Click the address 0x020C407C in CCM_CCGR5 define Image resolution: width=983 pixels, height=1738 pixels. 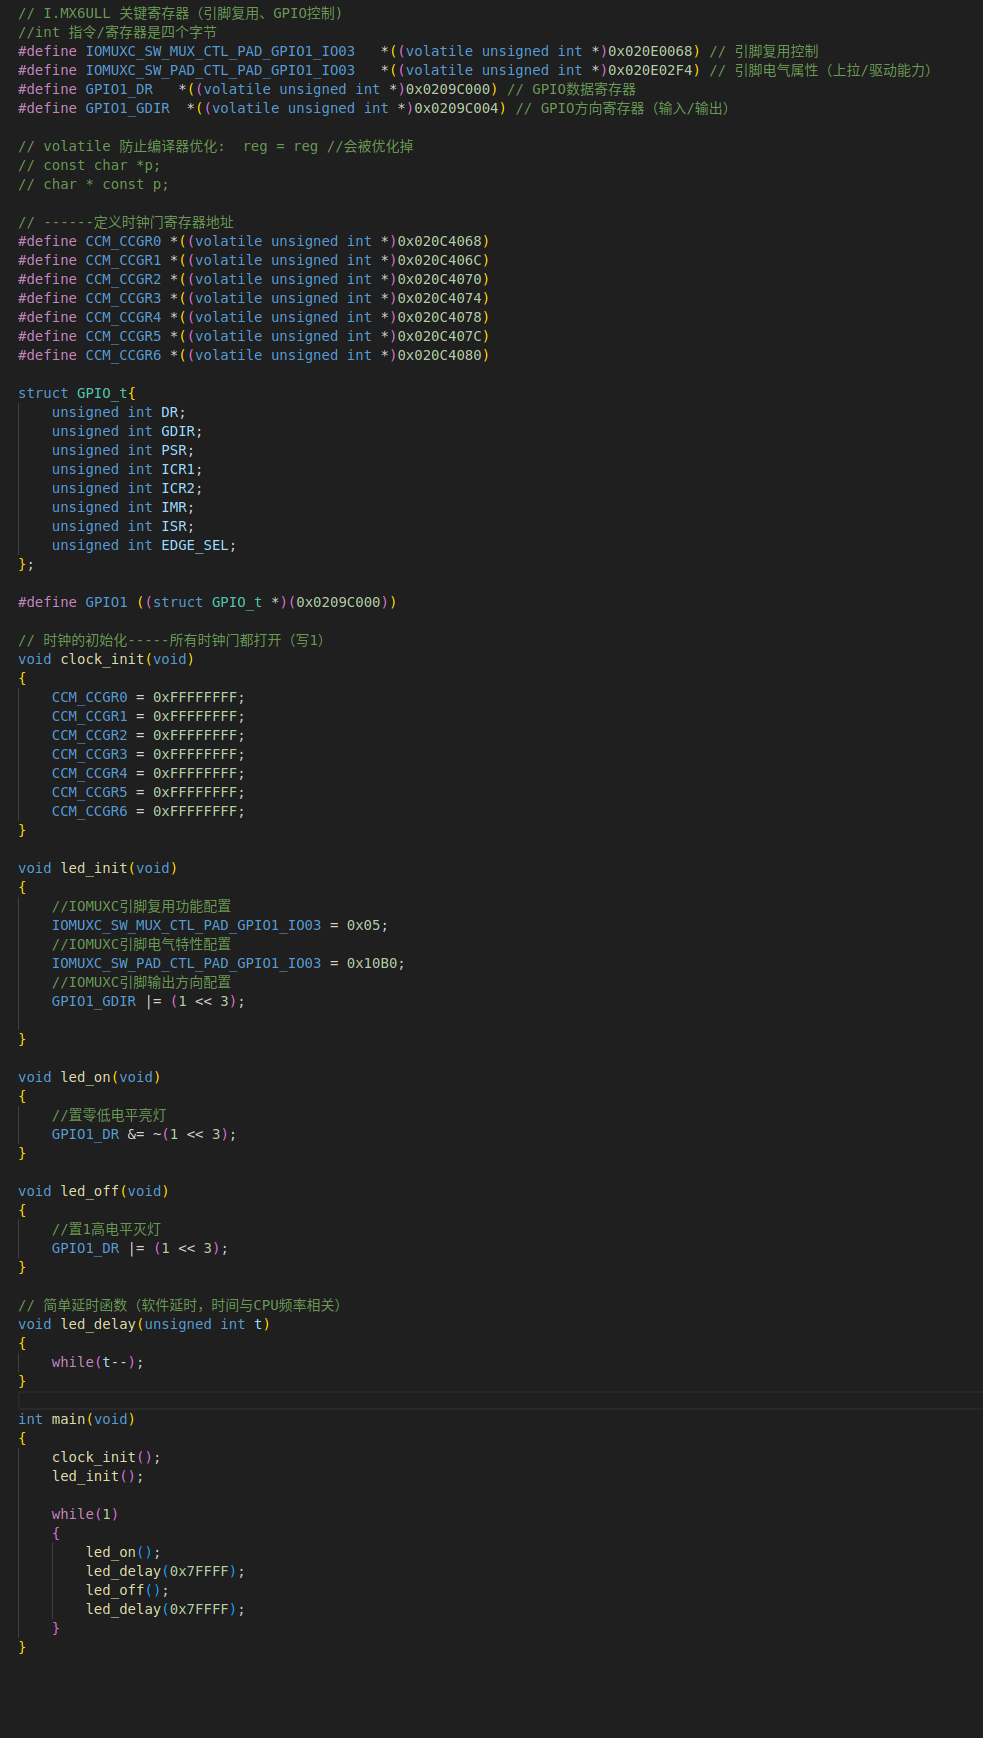pos(439,336)
